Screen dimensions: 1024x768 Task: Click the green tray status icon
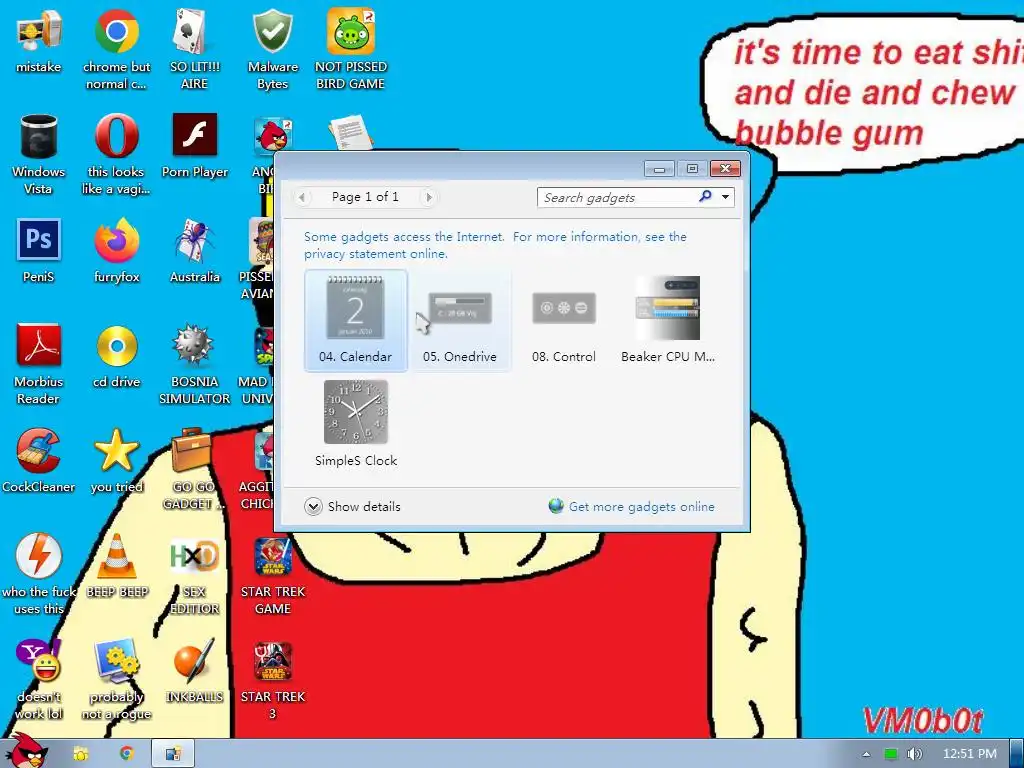(890, 754)
